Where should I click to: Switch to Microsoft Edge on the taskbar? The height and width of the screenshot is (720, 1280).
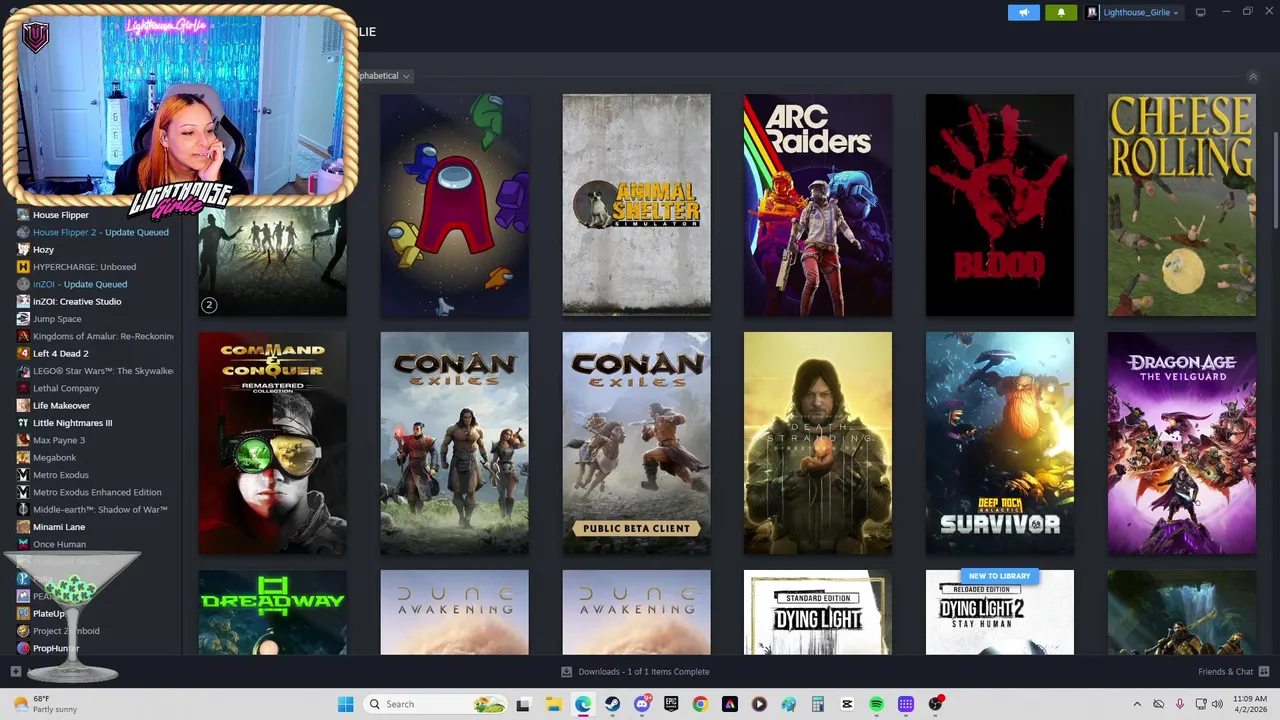(x=583, y=704)
